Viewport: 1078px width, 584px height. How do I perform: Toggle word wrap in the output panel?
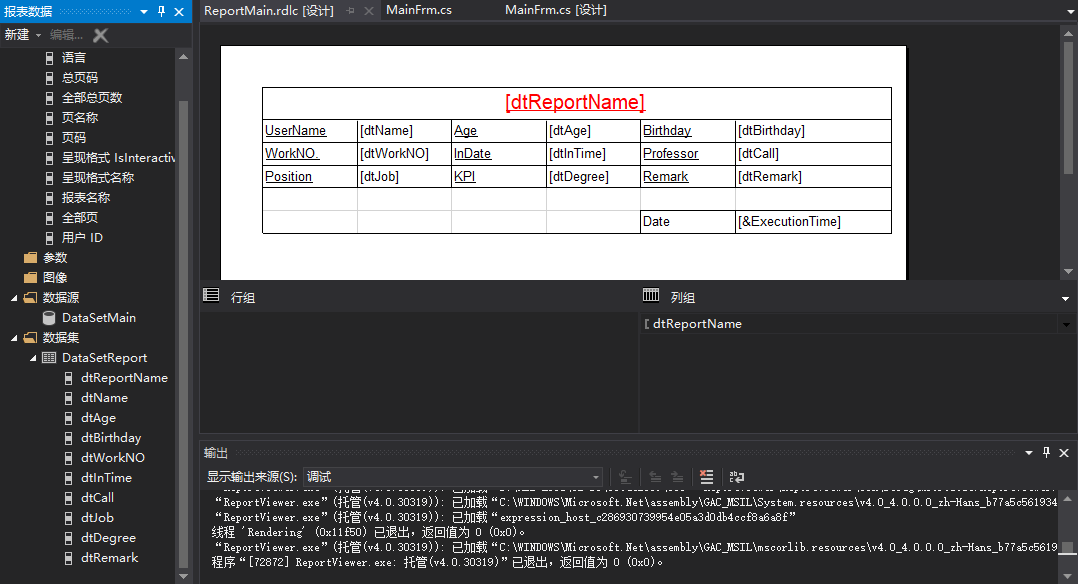point(737,477)
